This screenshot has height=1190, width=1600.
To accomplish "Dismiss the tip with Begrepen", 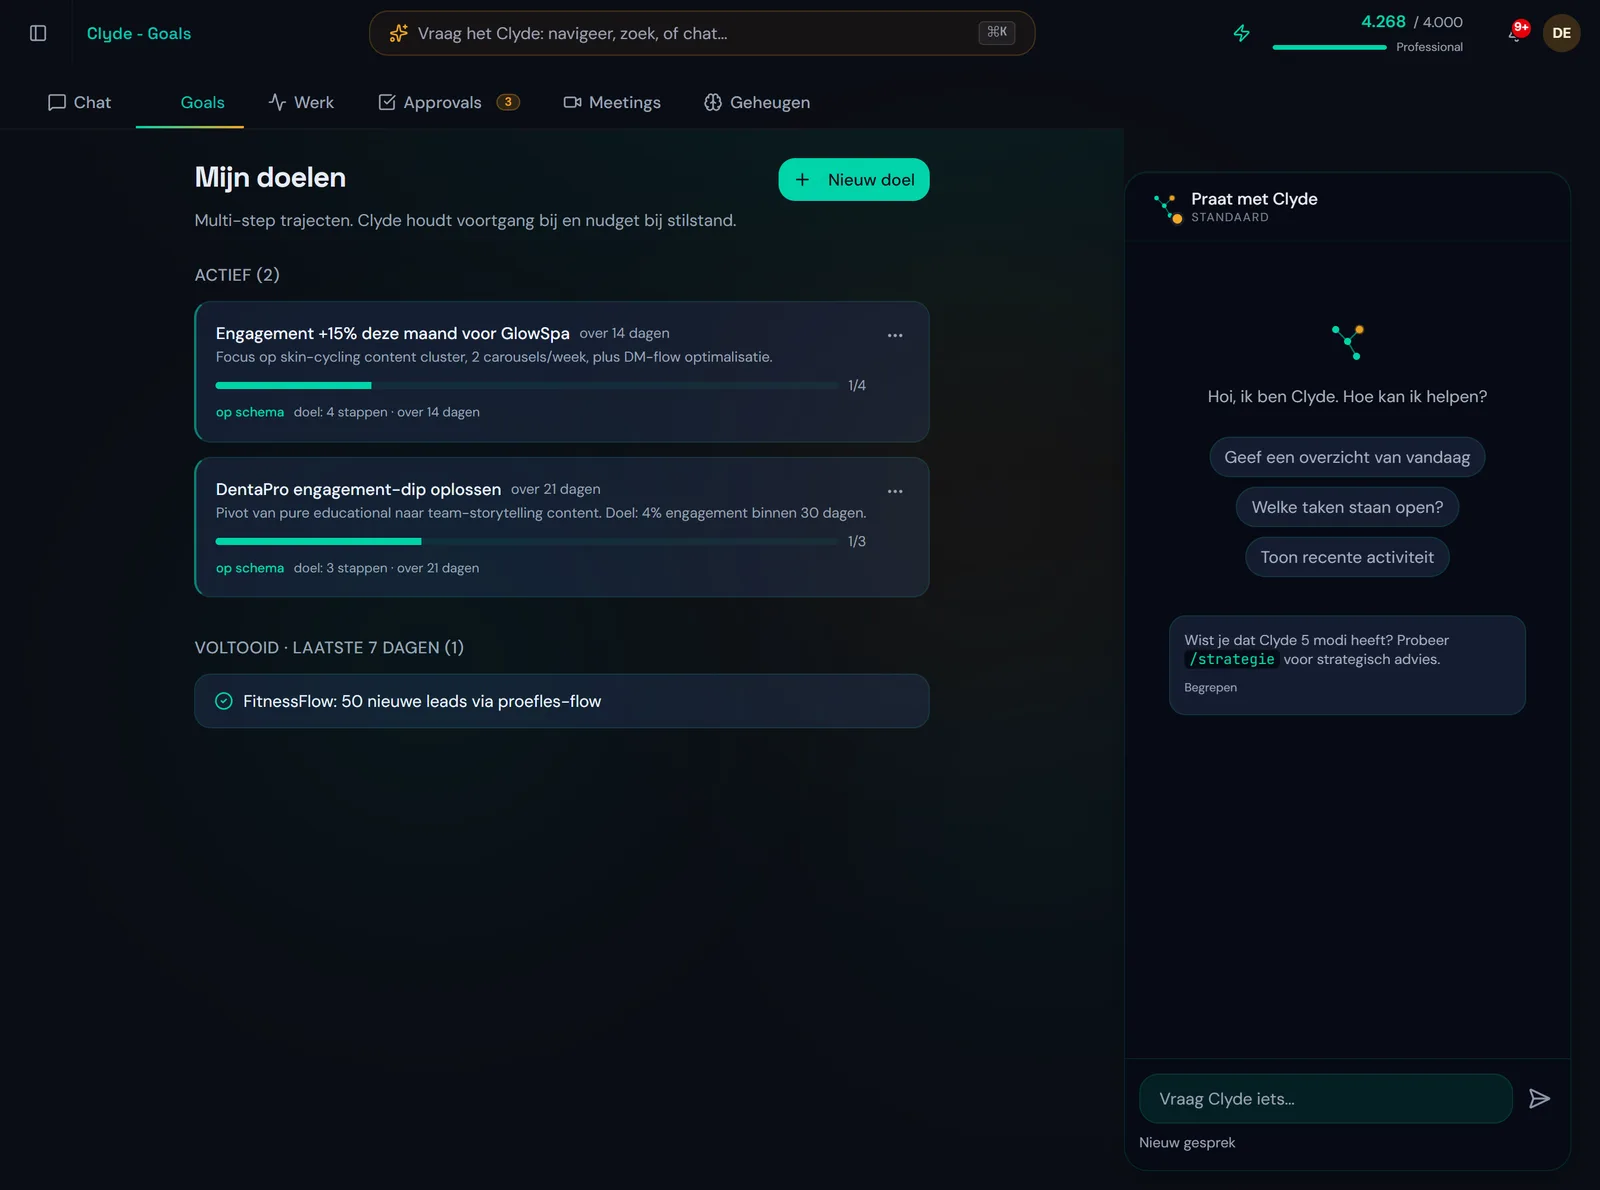I will tap(1210, 688).
